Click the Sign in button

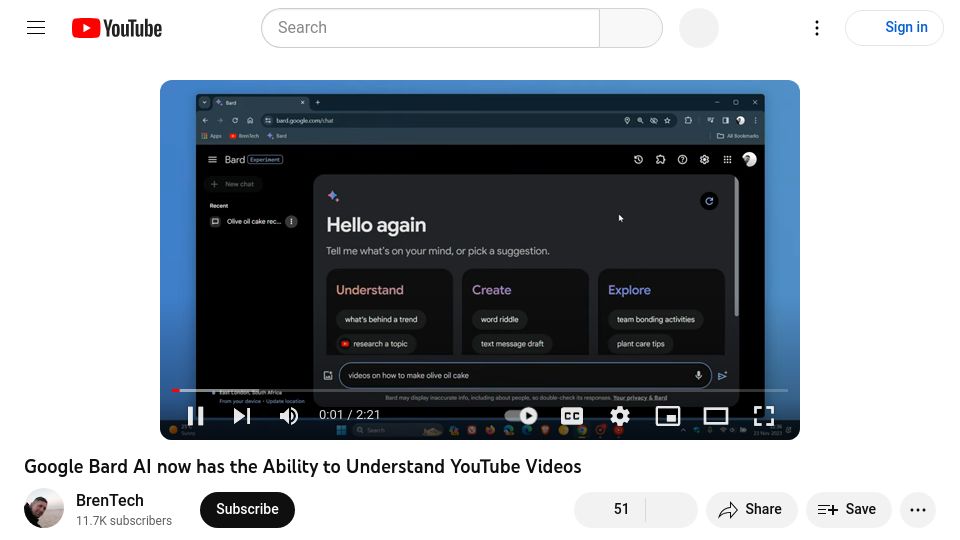(x=894, y=28)
